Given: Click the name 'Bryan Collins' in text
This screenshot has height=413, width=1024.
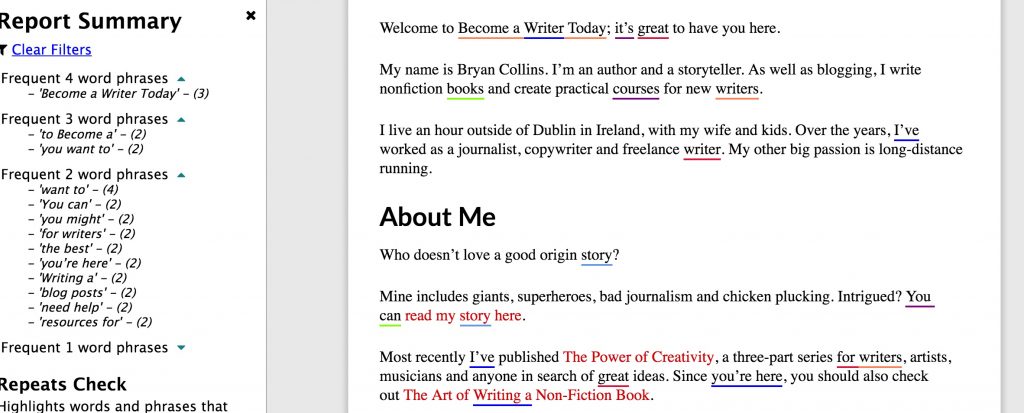Looking at the screenshot, I should pos(498,70).
